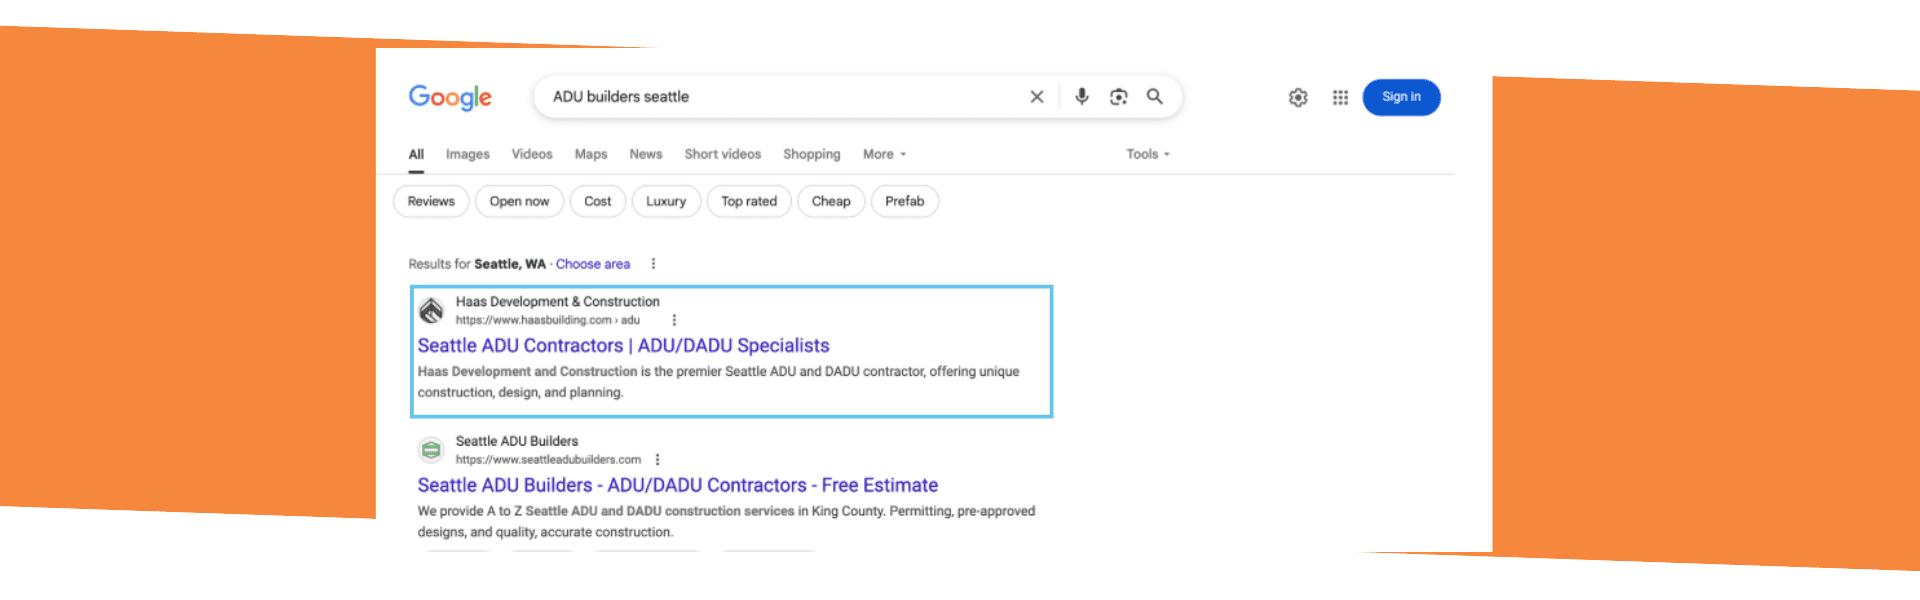Click the haasbuilding.com adu URL
This screenshot has width=1920, height=600.
pos(548,320)
